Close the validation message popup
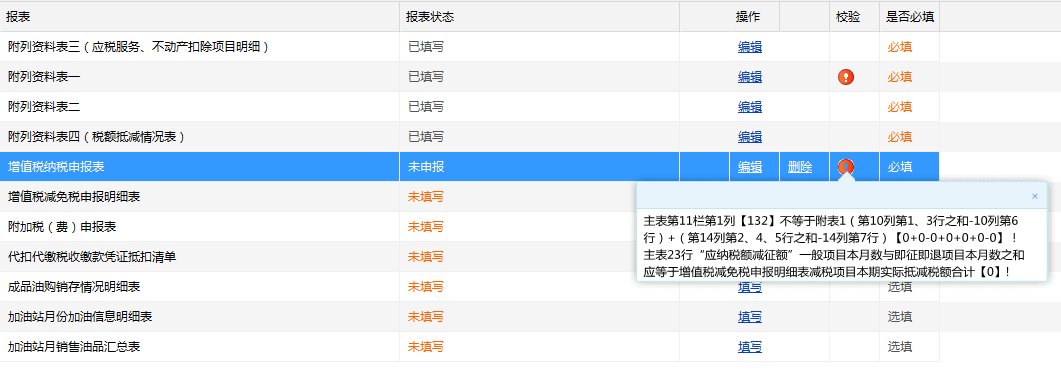The width and height of the screenshot is (1061, 373). click(x=1034, y=196)
